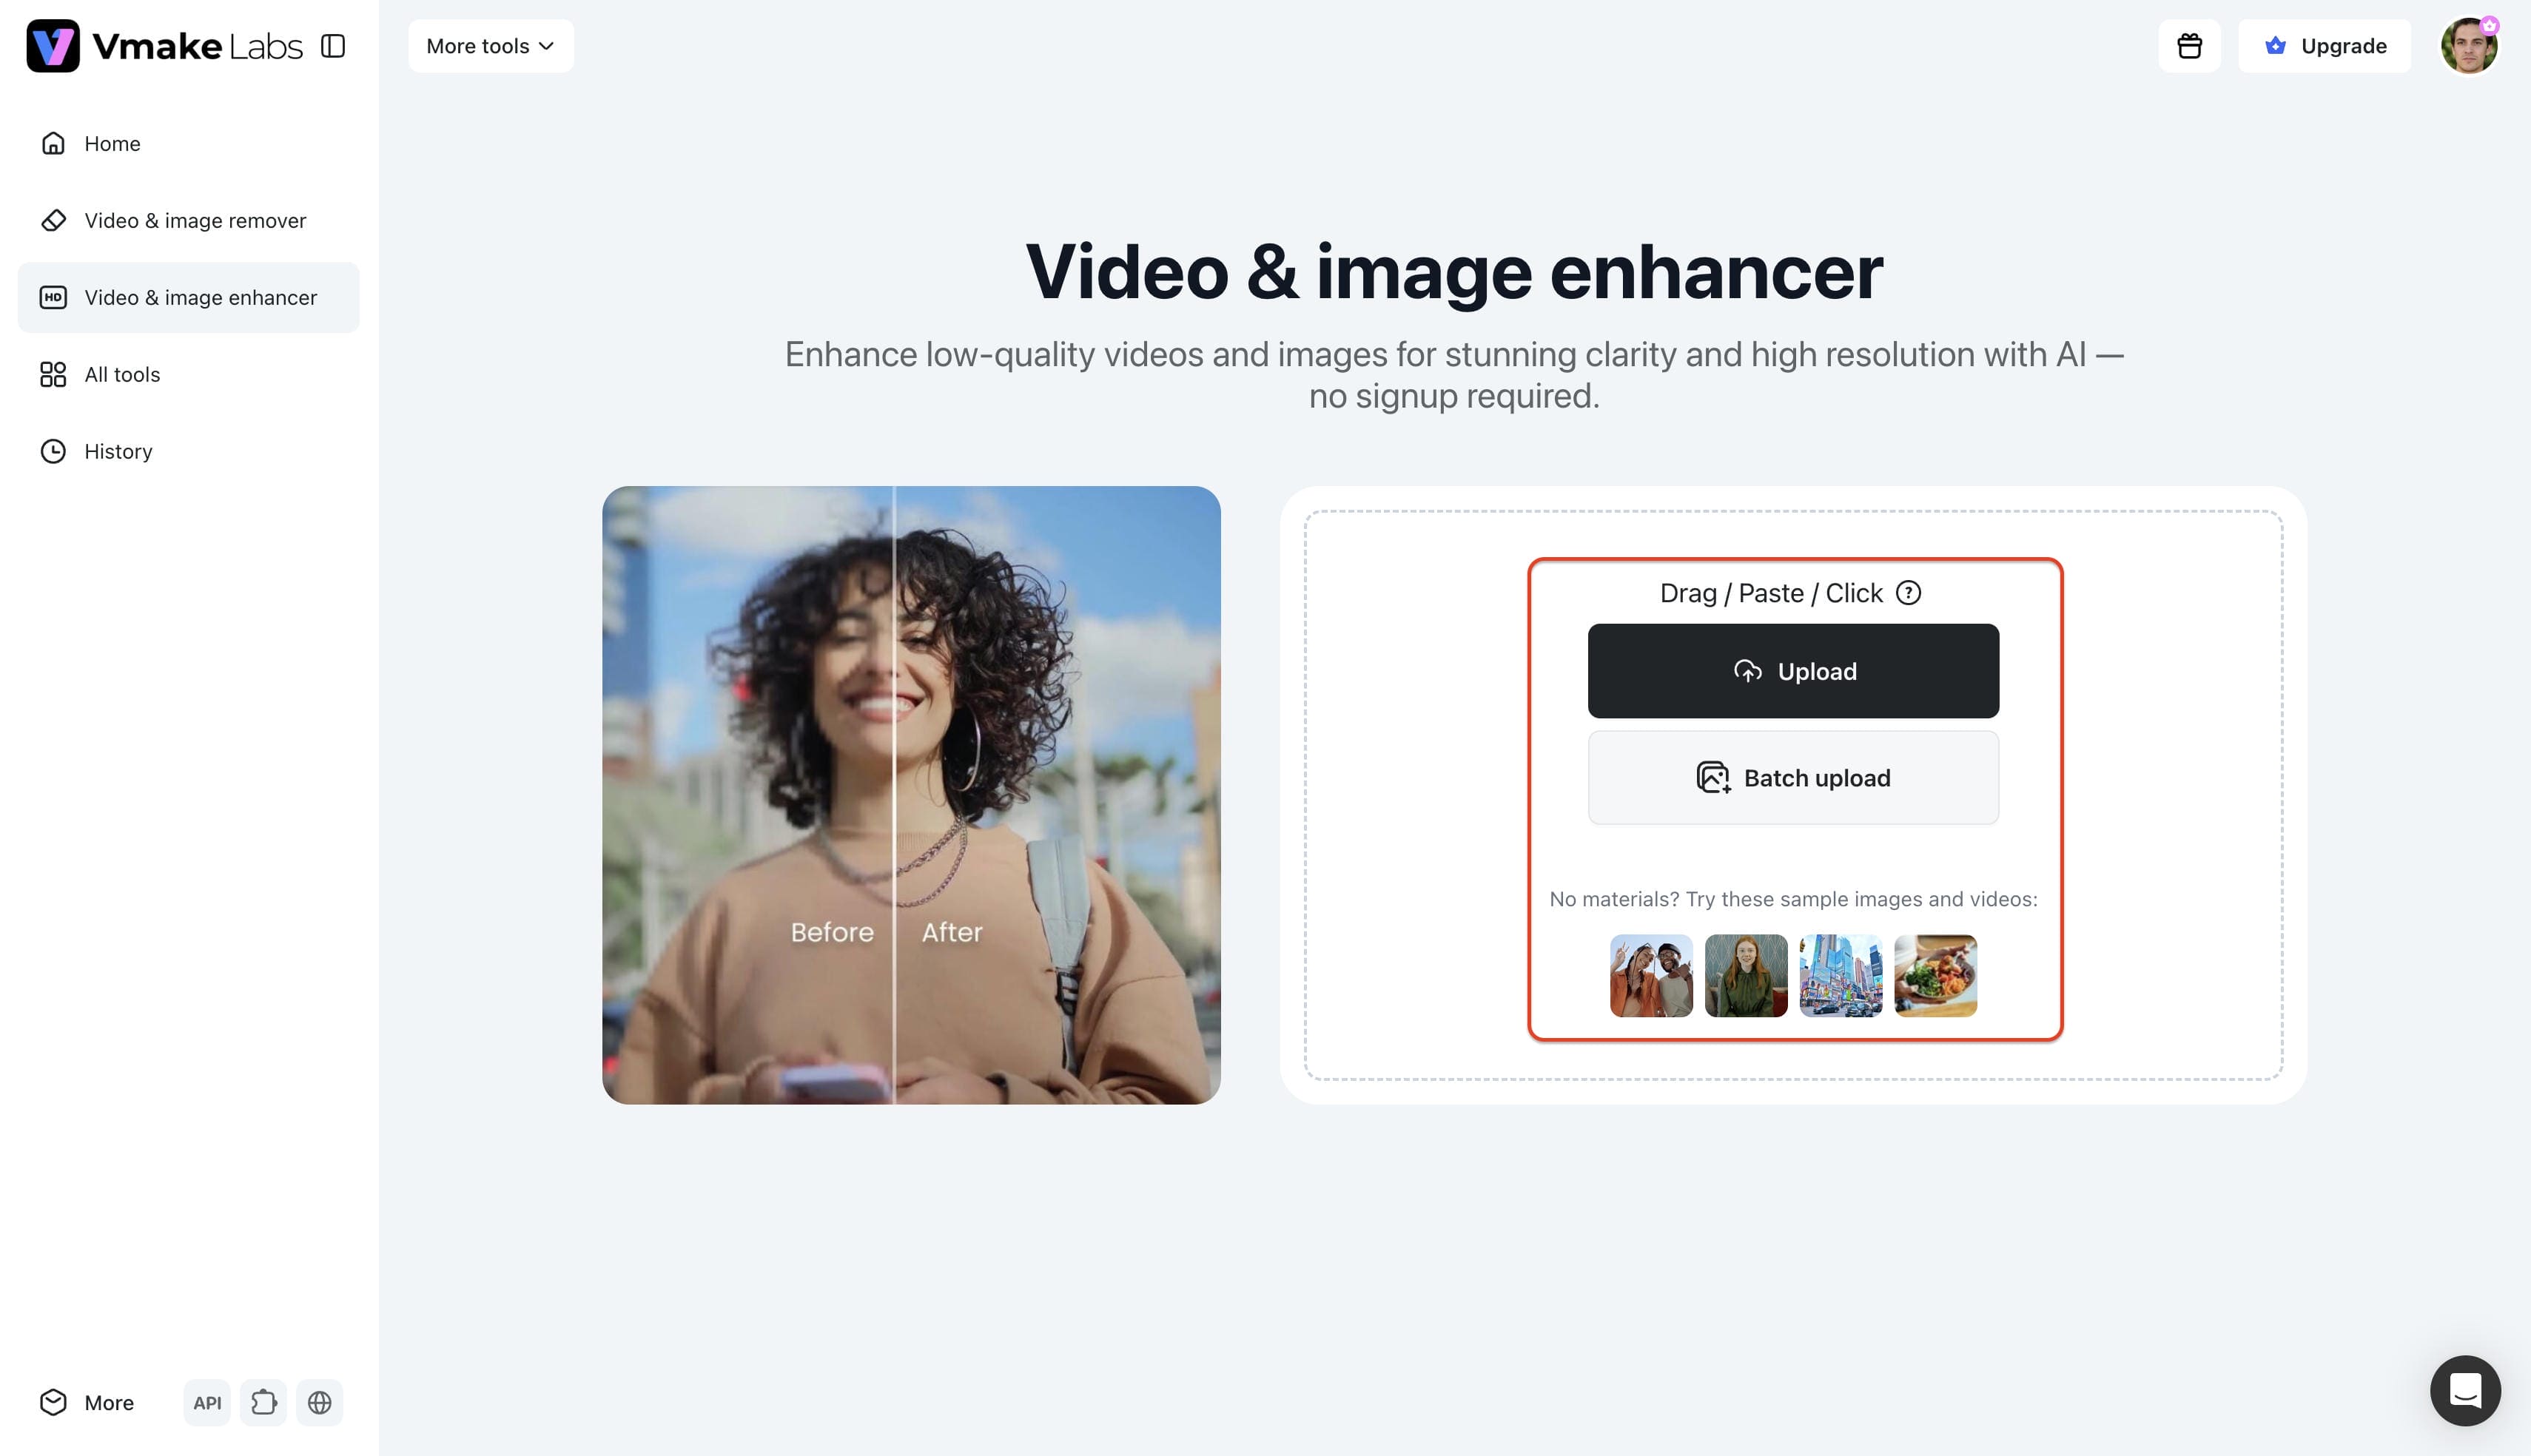Click the More cube icon
The height and width of the screenshot is (1456, 2531).
pyautogui.click(x=53, y=1402)
